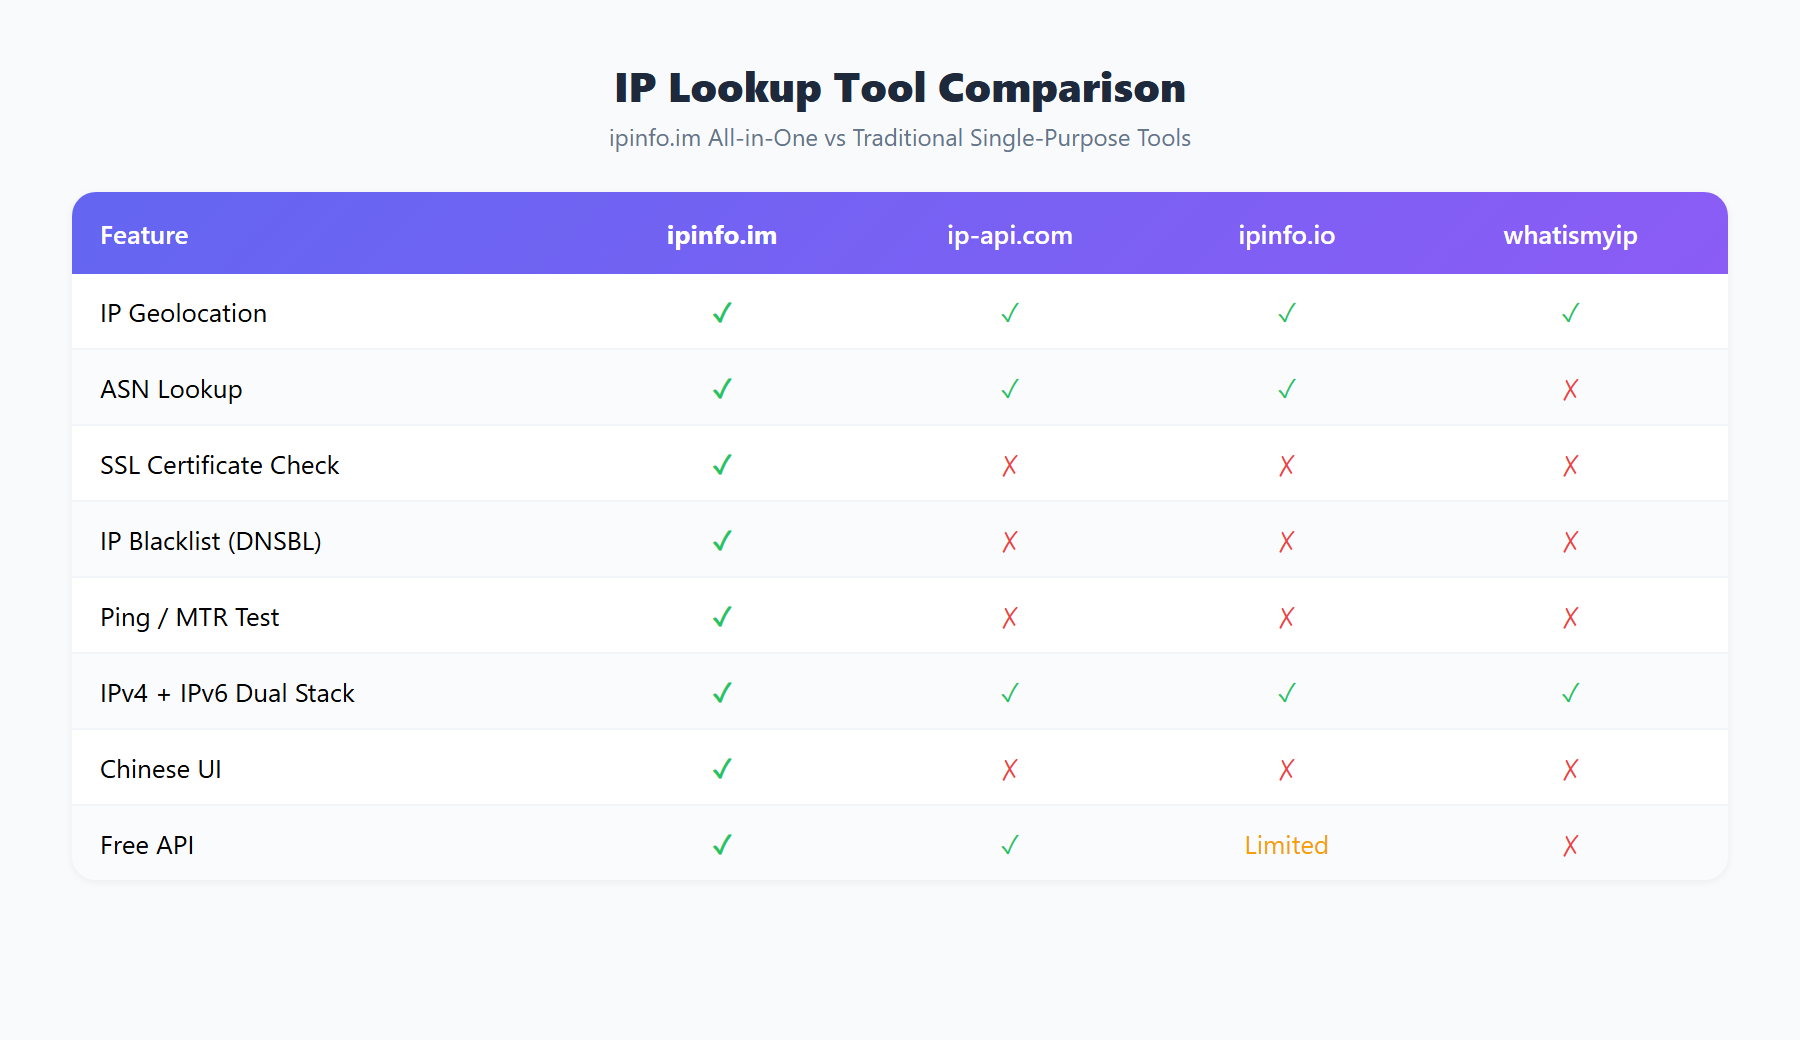Click the 'ASN Lookup' row label
This screenshot has height=1040, width=1800.
[171, 389]
